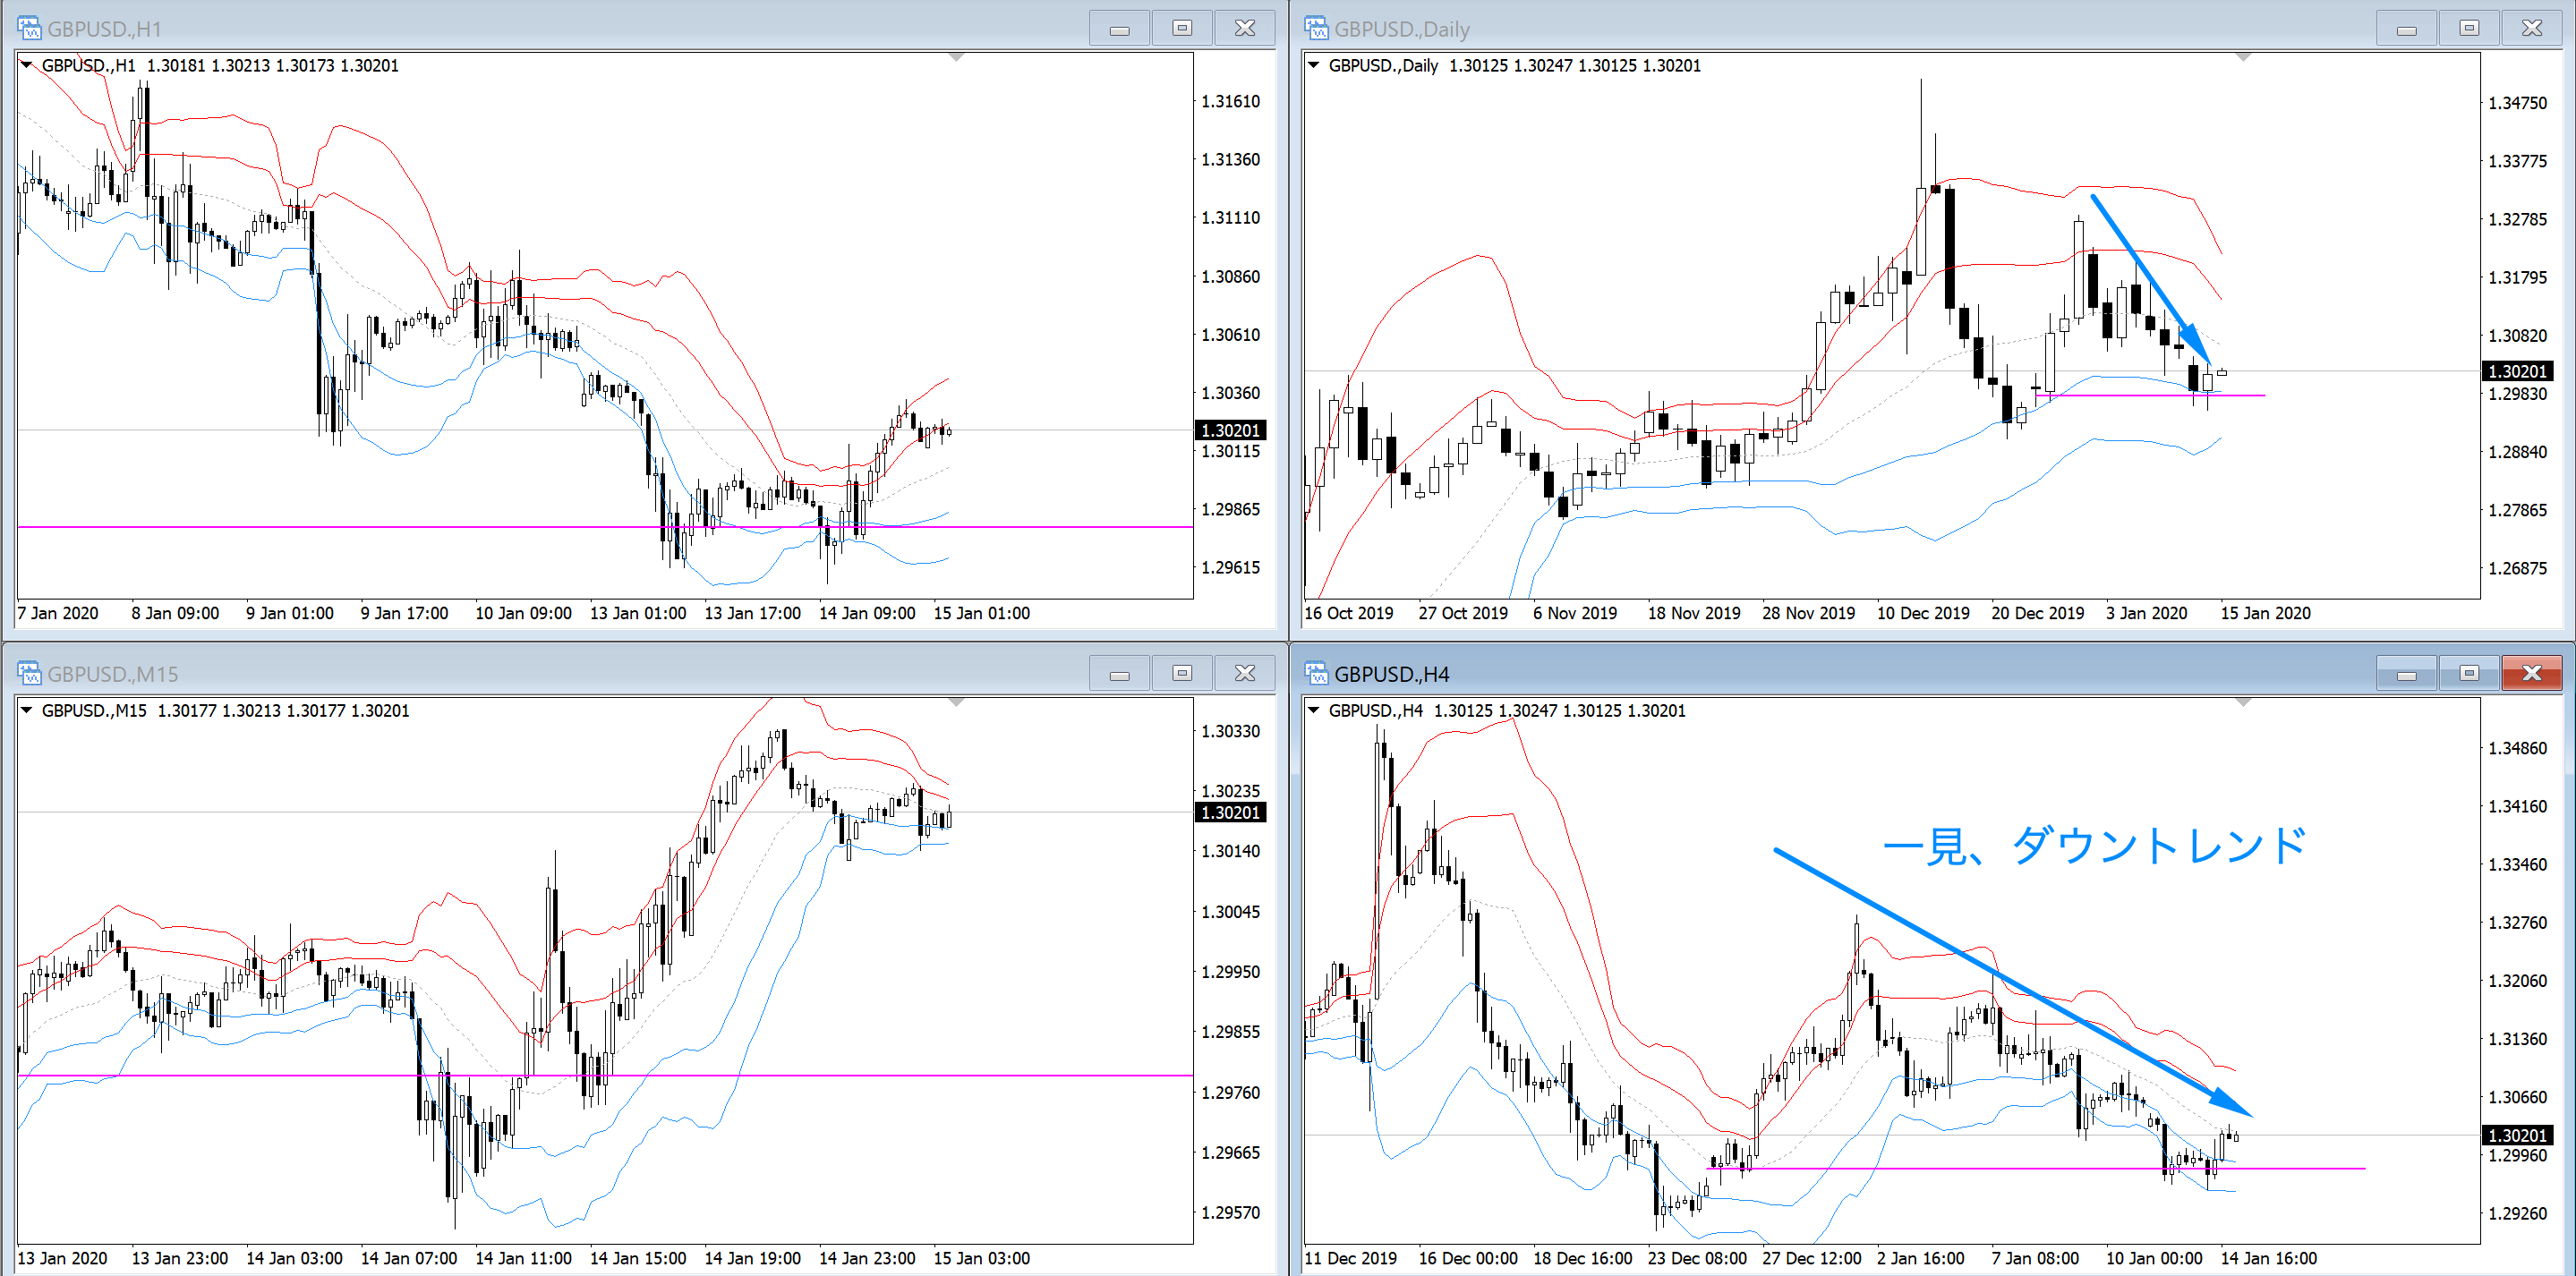Click the GBPUSD H1 chart window icon

click(x=29, y=28)
